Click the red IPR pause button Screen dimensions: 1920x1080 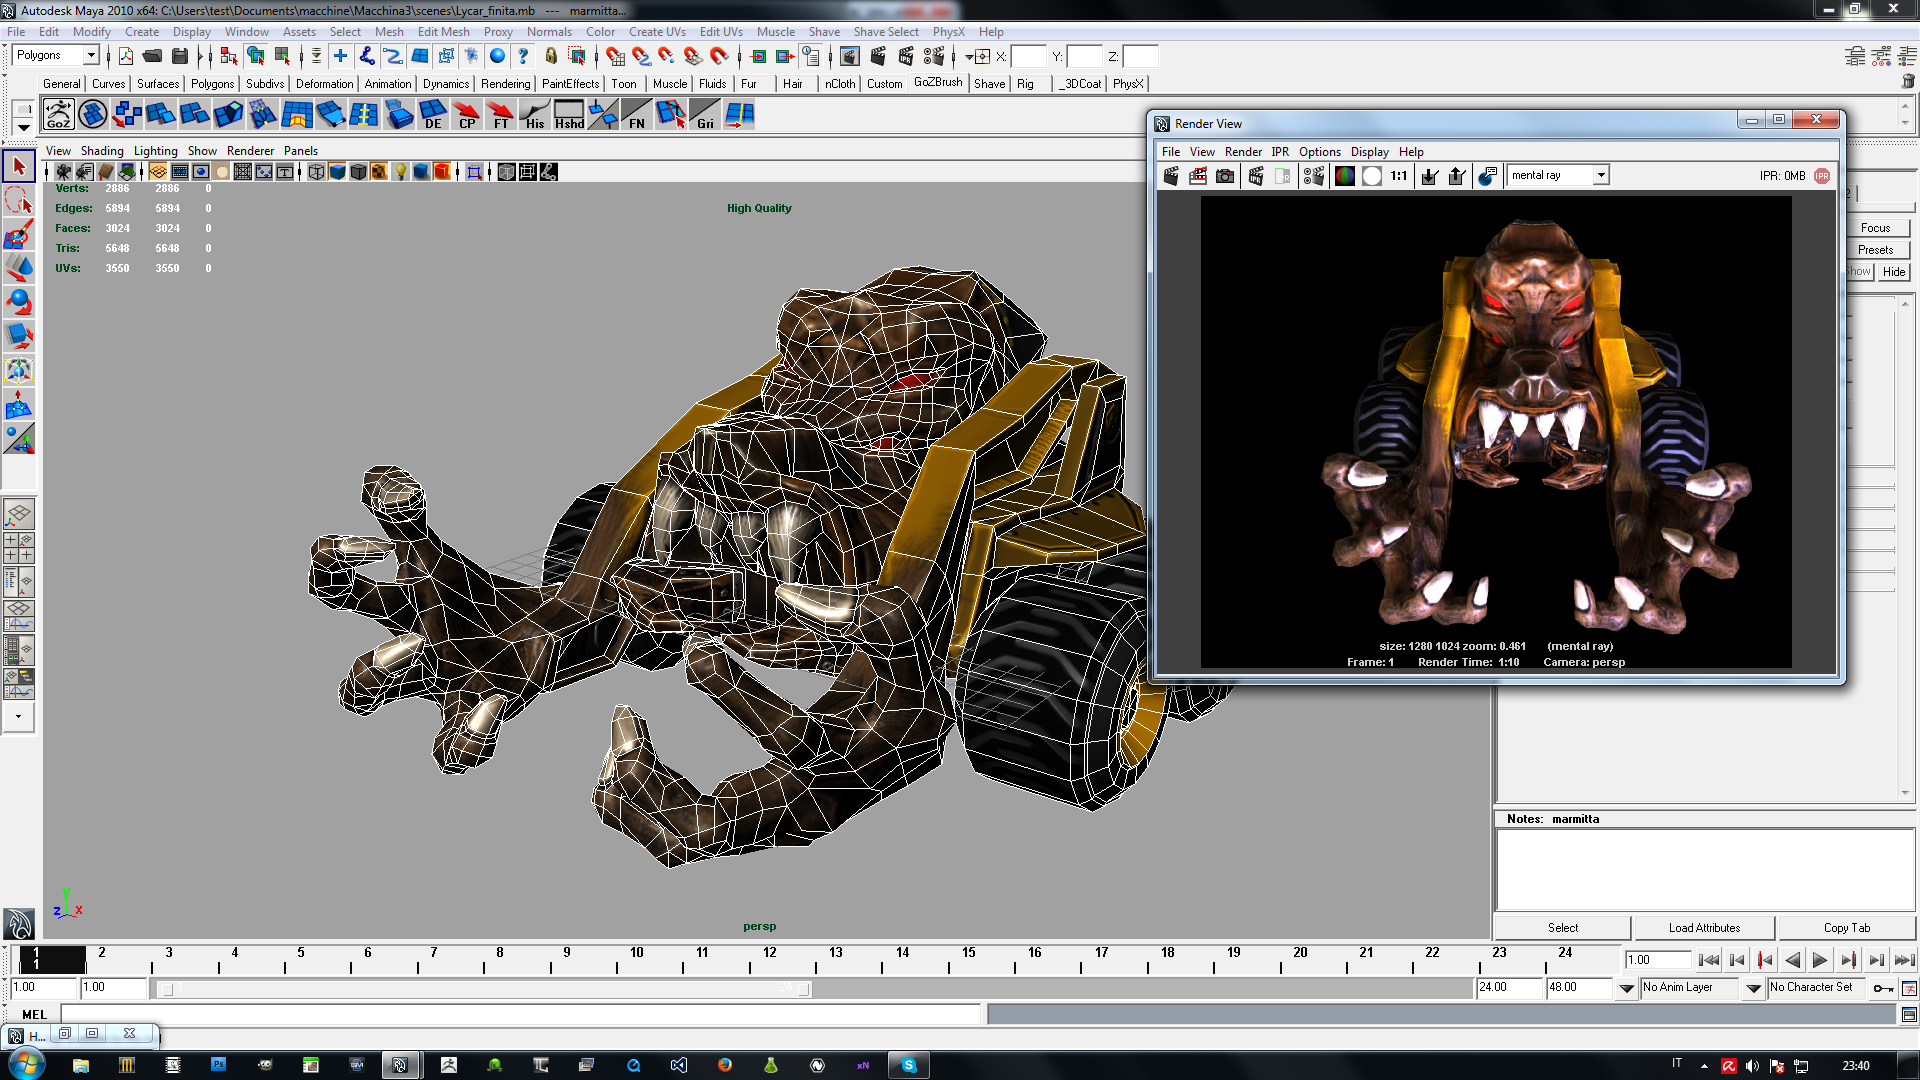1822,176
